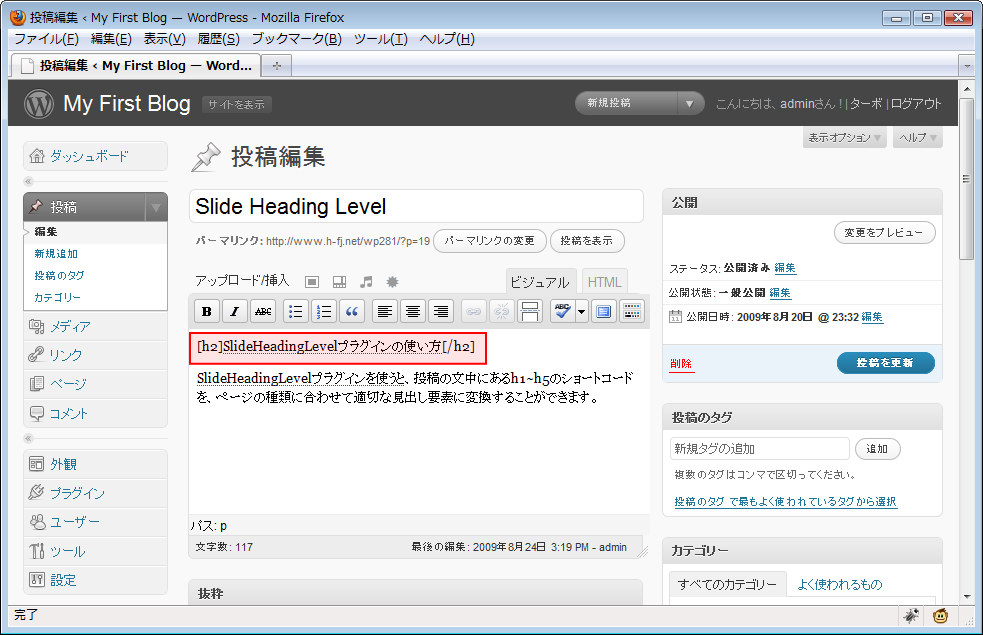Viewport: 983px width, 635px height.
Task: Open 投稿のタグ in the Posts submenu
Action: [59, 275]
